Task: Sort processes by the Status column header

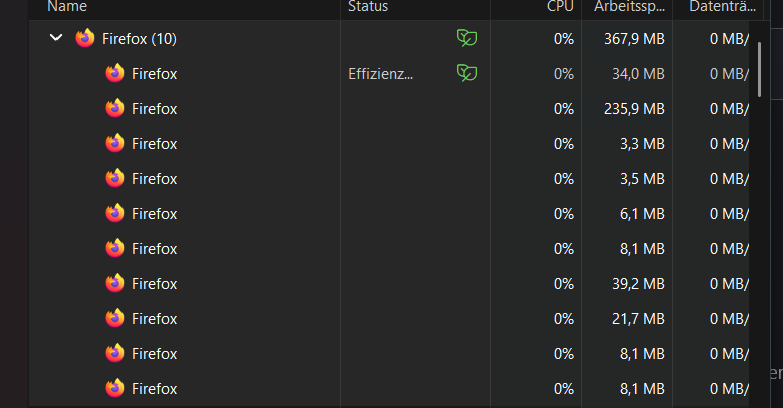Action: coord(368,7)
